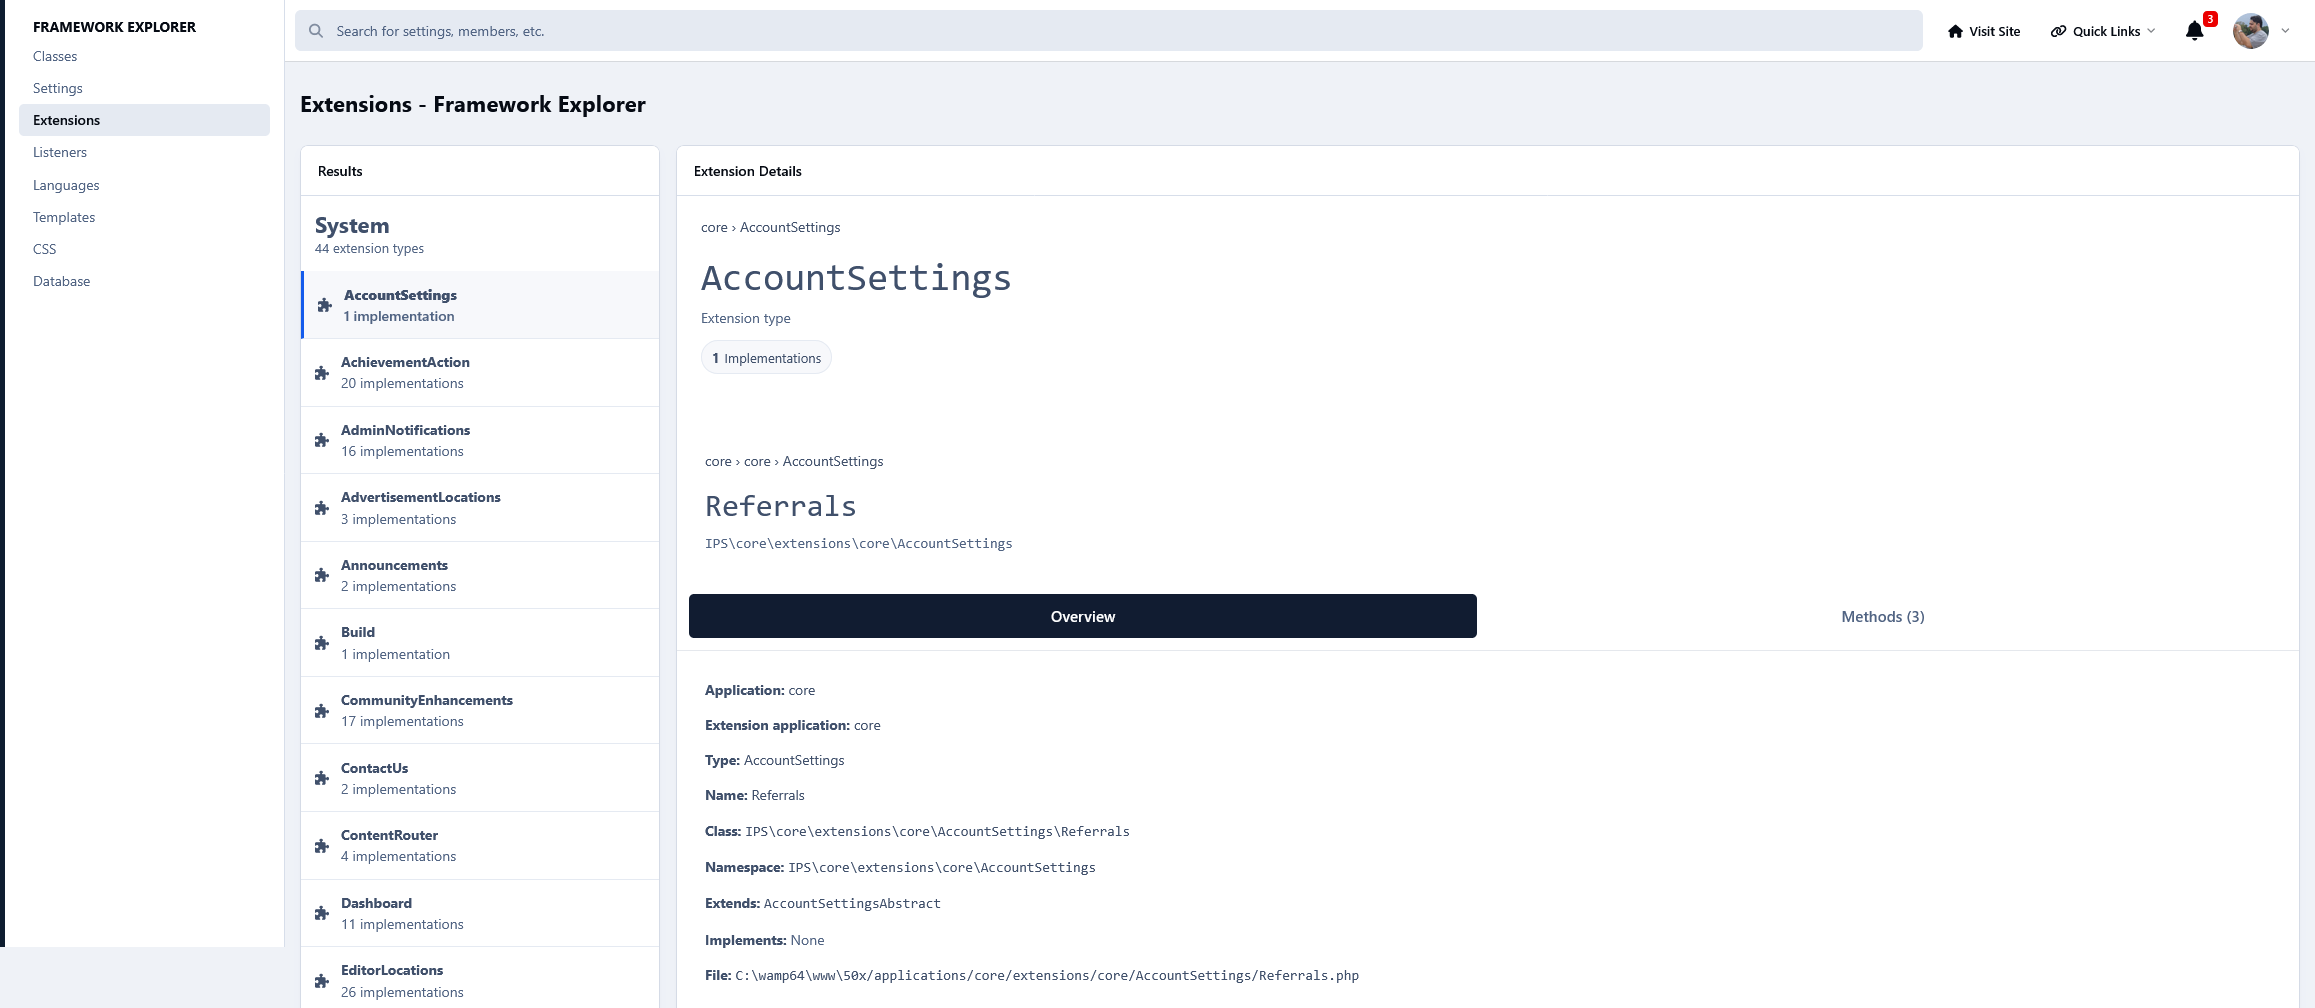Click the Visit Site home icon
This screenshot has width=2315, height=1008.
click(1955, 31)
